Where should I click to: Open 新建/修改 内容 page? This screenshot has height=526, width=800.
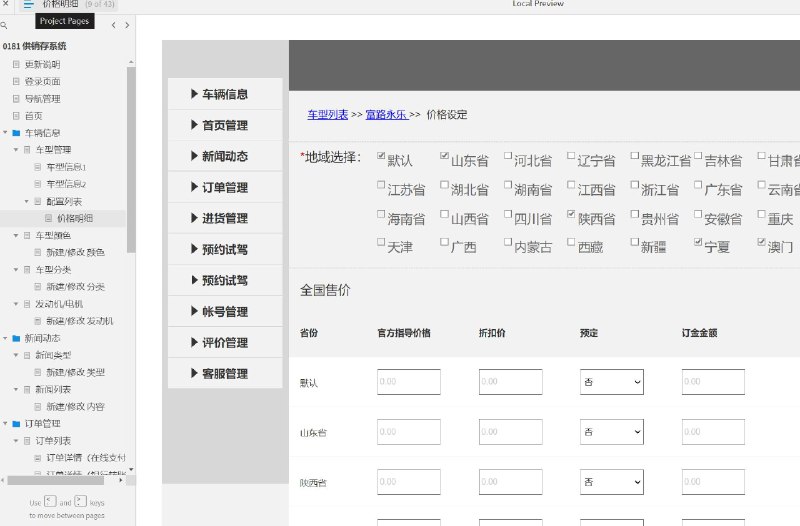pos(75,407)
